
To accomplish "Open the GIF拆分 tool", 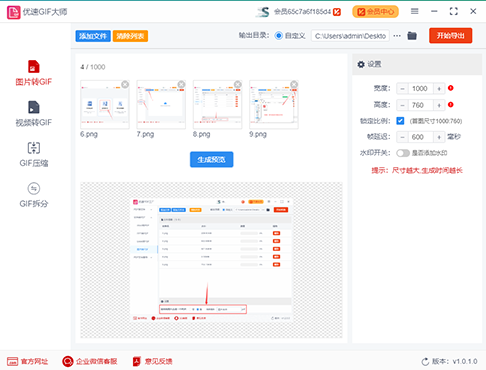I will [34, 195].
